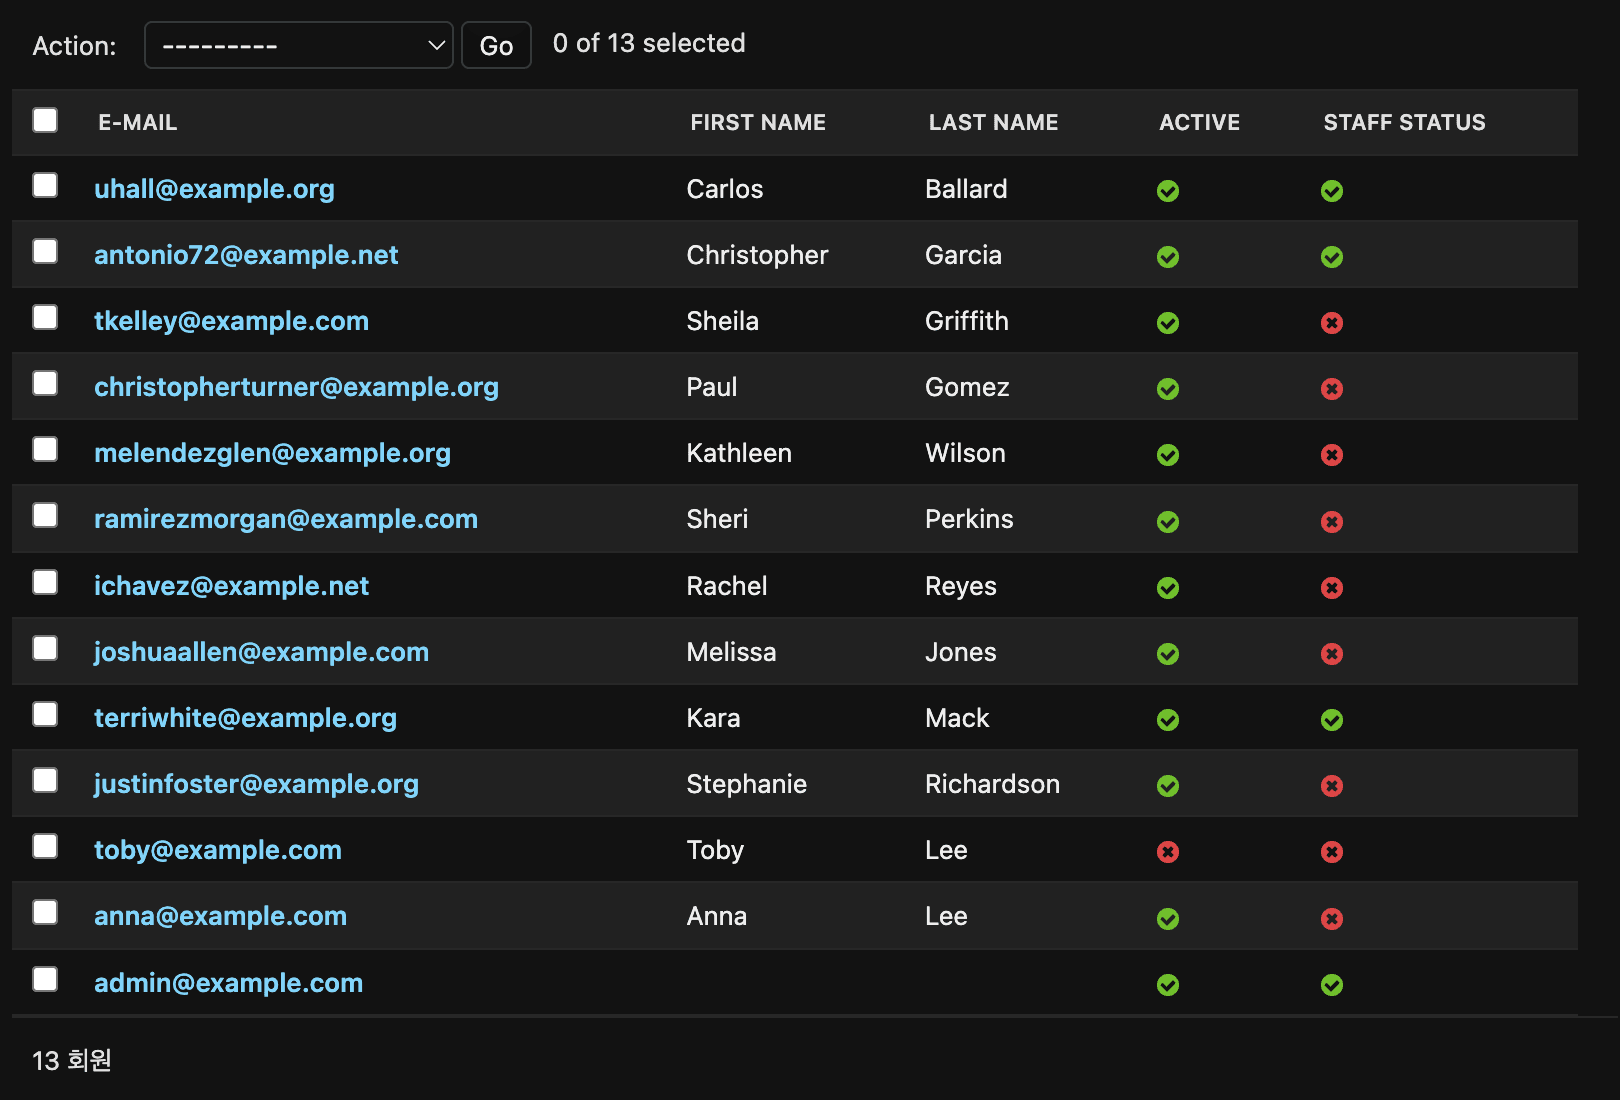1620x1100 pixels.
Task: Open the anna@example.com link
Action: tap(220, 916)
